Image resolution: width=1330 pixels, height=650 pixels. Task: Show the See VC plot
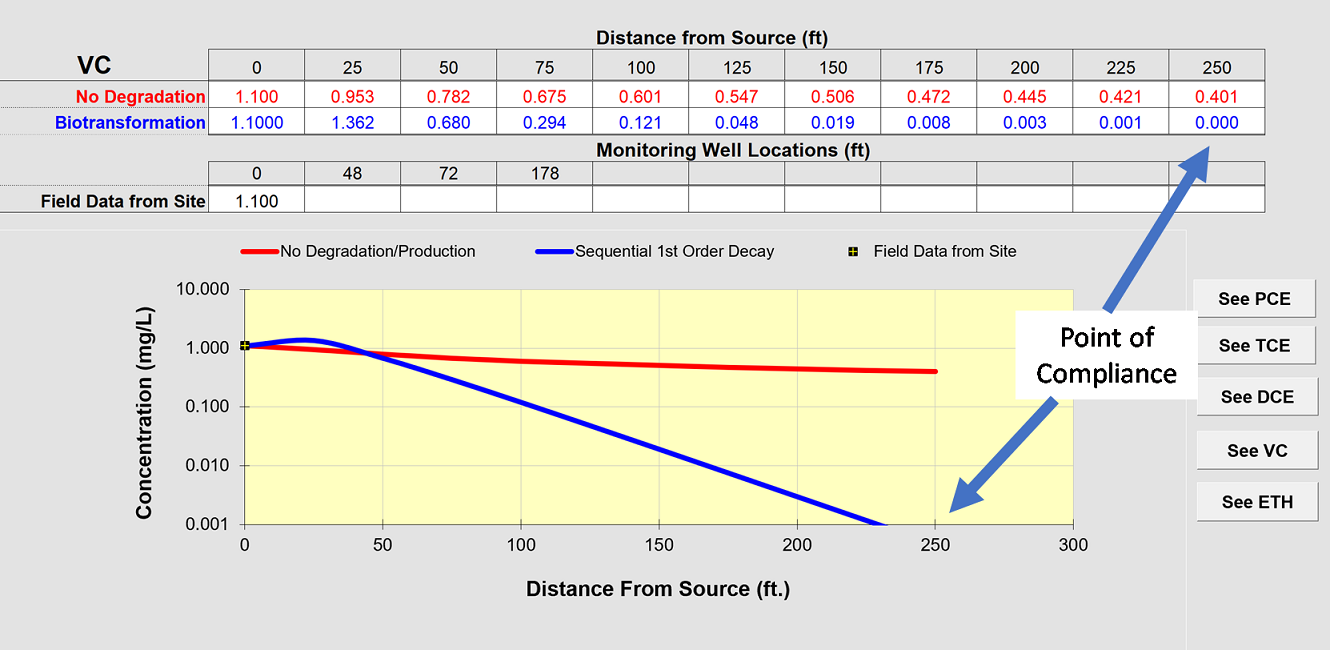coord(1257,451)
